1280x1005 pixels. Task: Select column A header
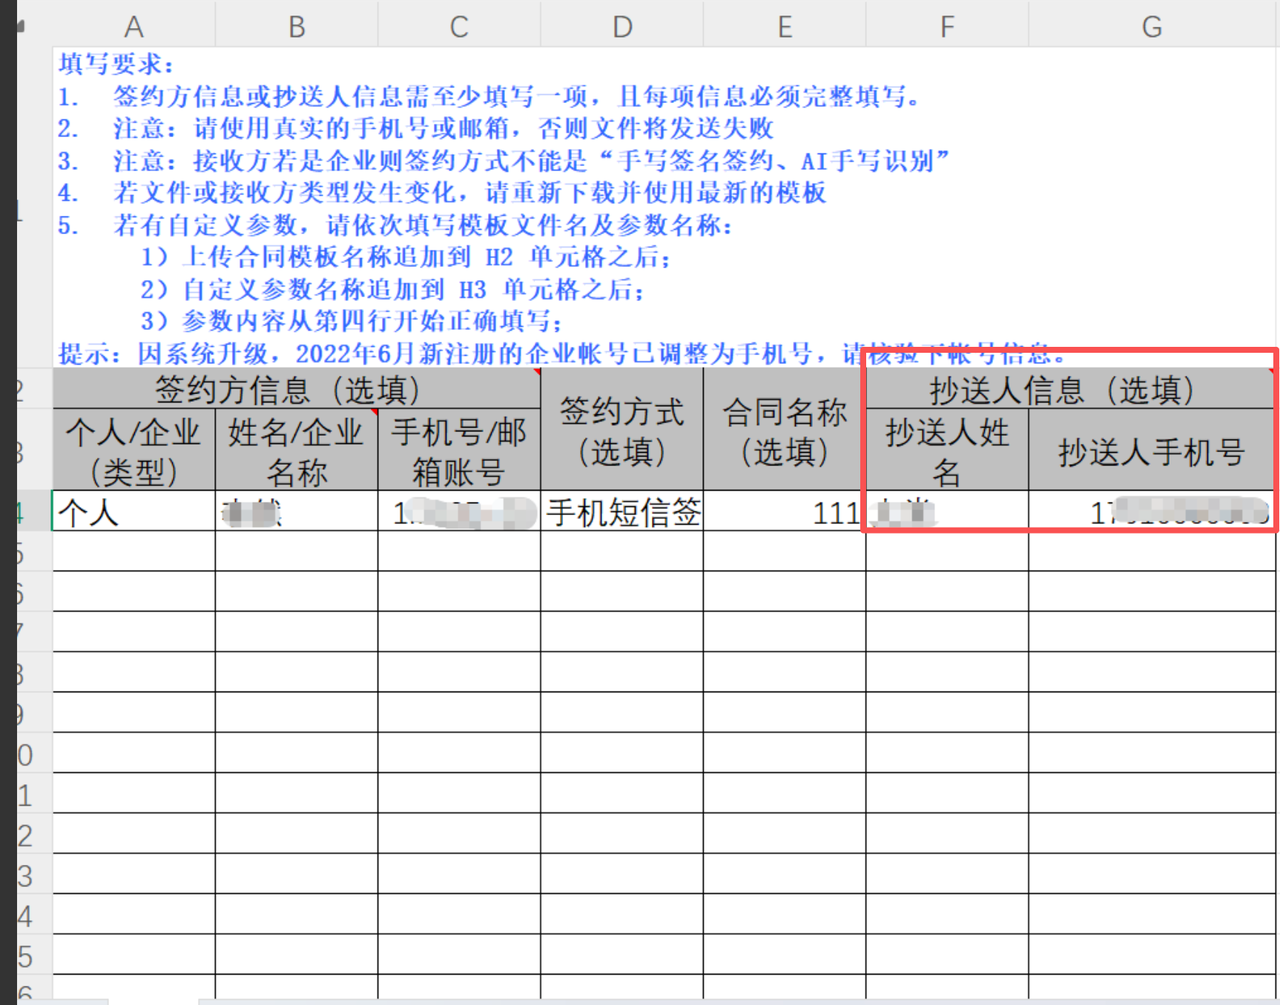134,27
